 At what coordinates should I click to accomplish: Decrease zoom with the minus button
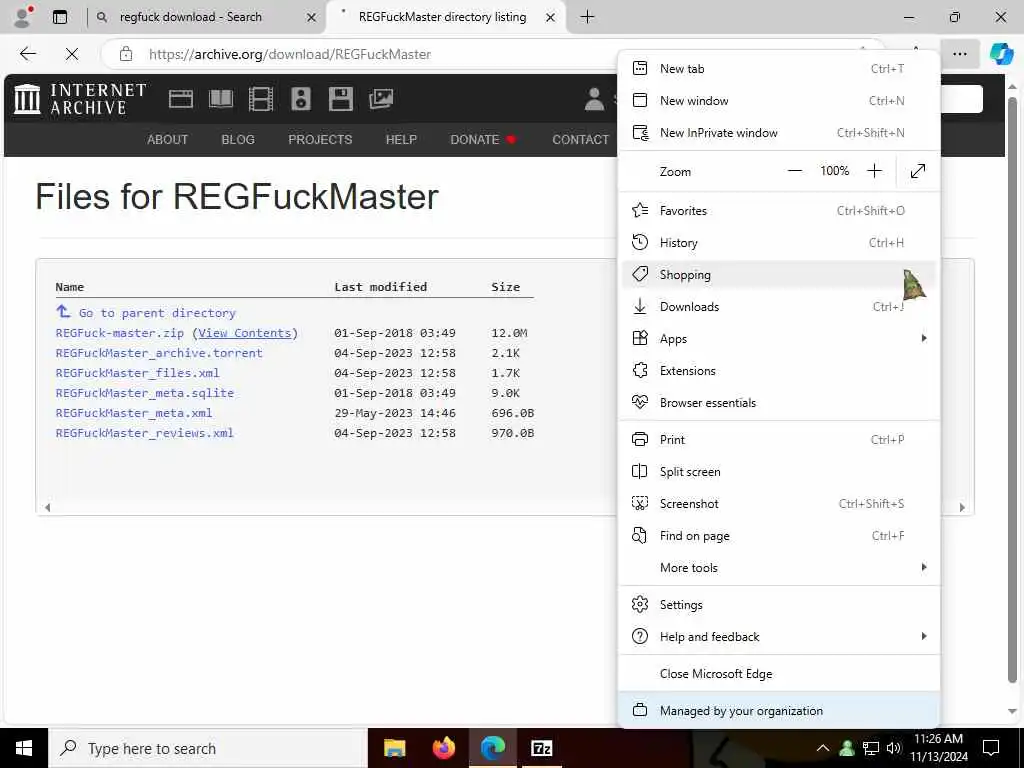pos(795,171)
